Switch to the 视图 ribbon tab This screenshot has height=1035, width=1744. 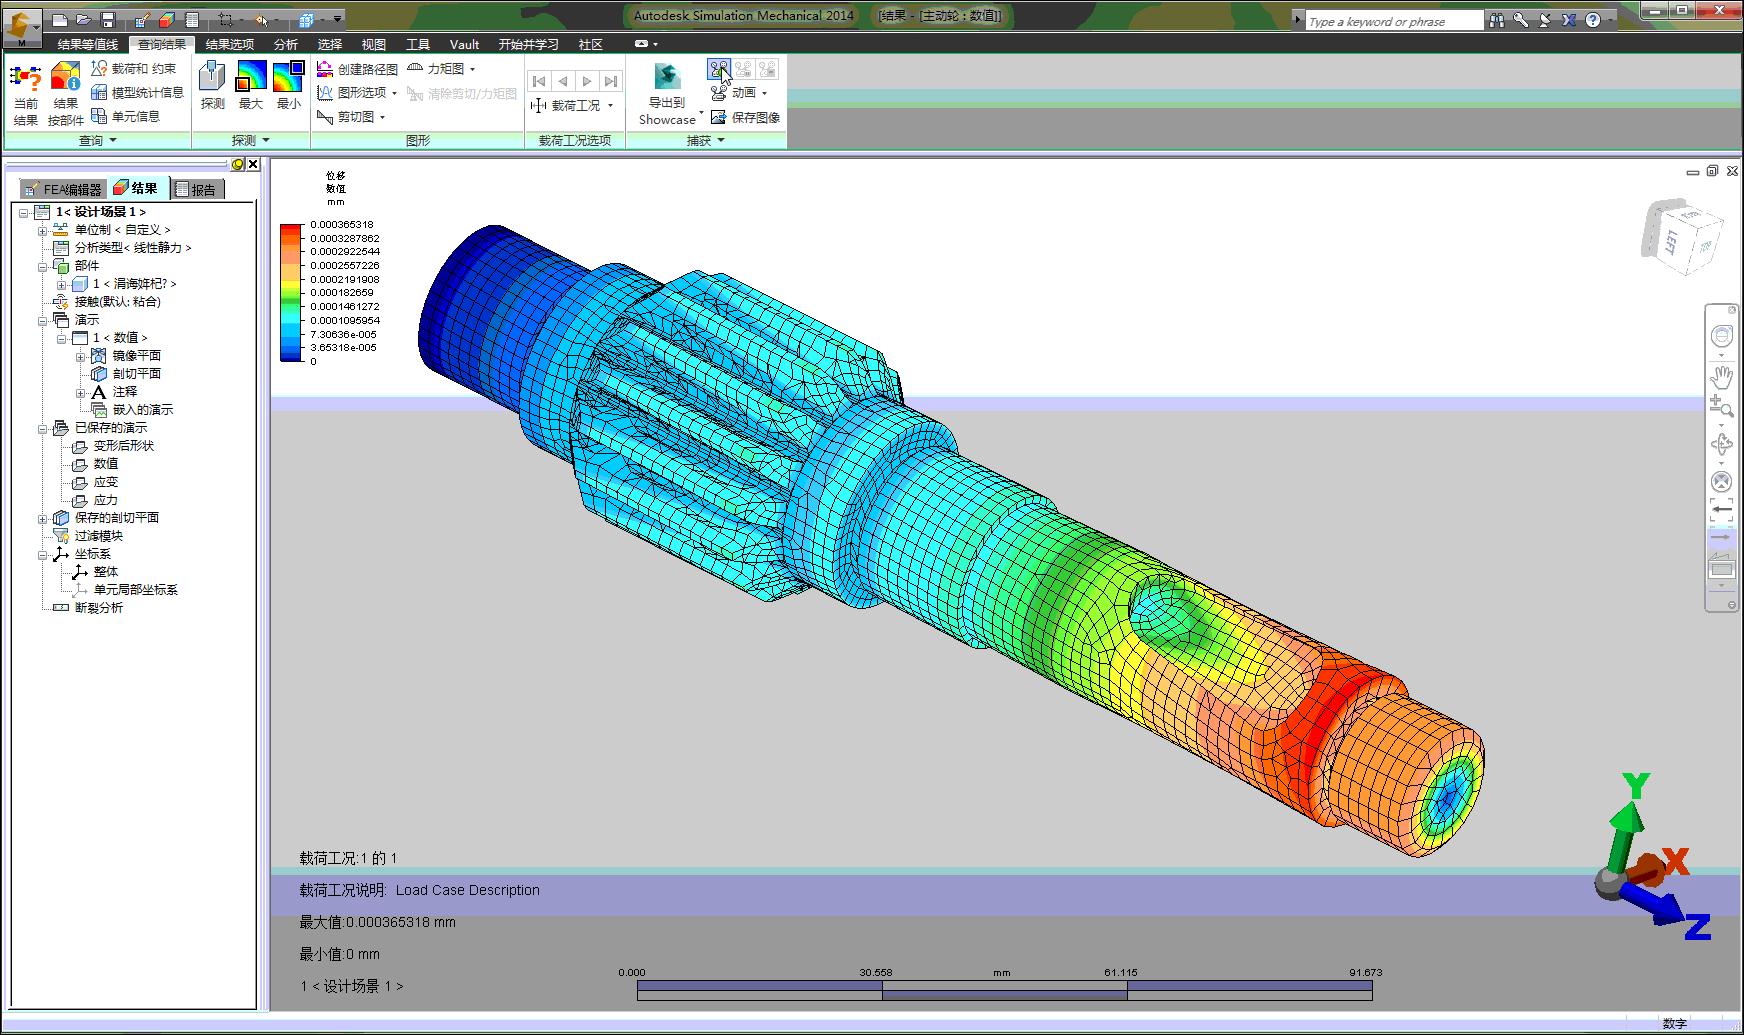pyautogui.click(x=374, y=44)
